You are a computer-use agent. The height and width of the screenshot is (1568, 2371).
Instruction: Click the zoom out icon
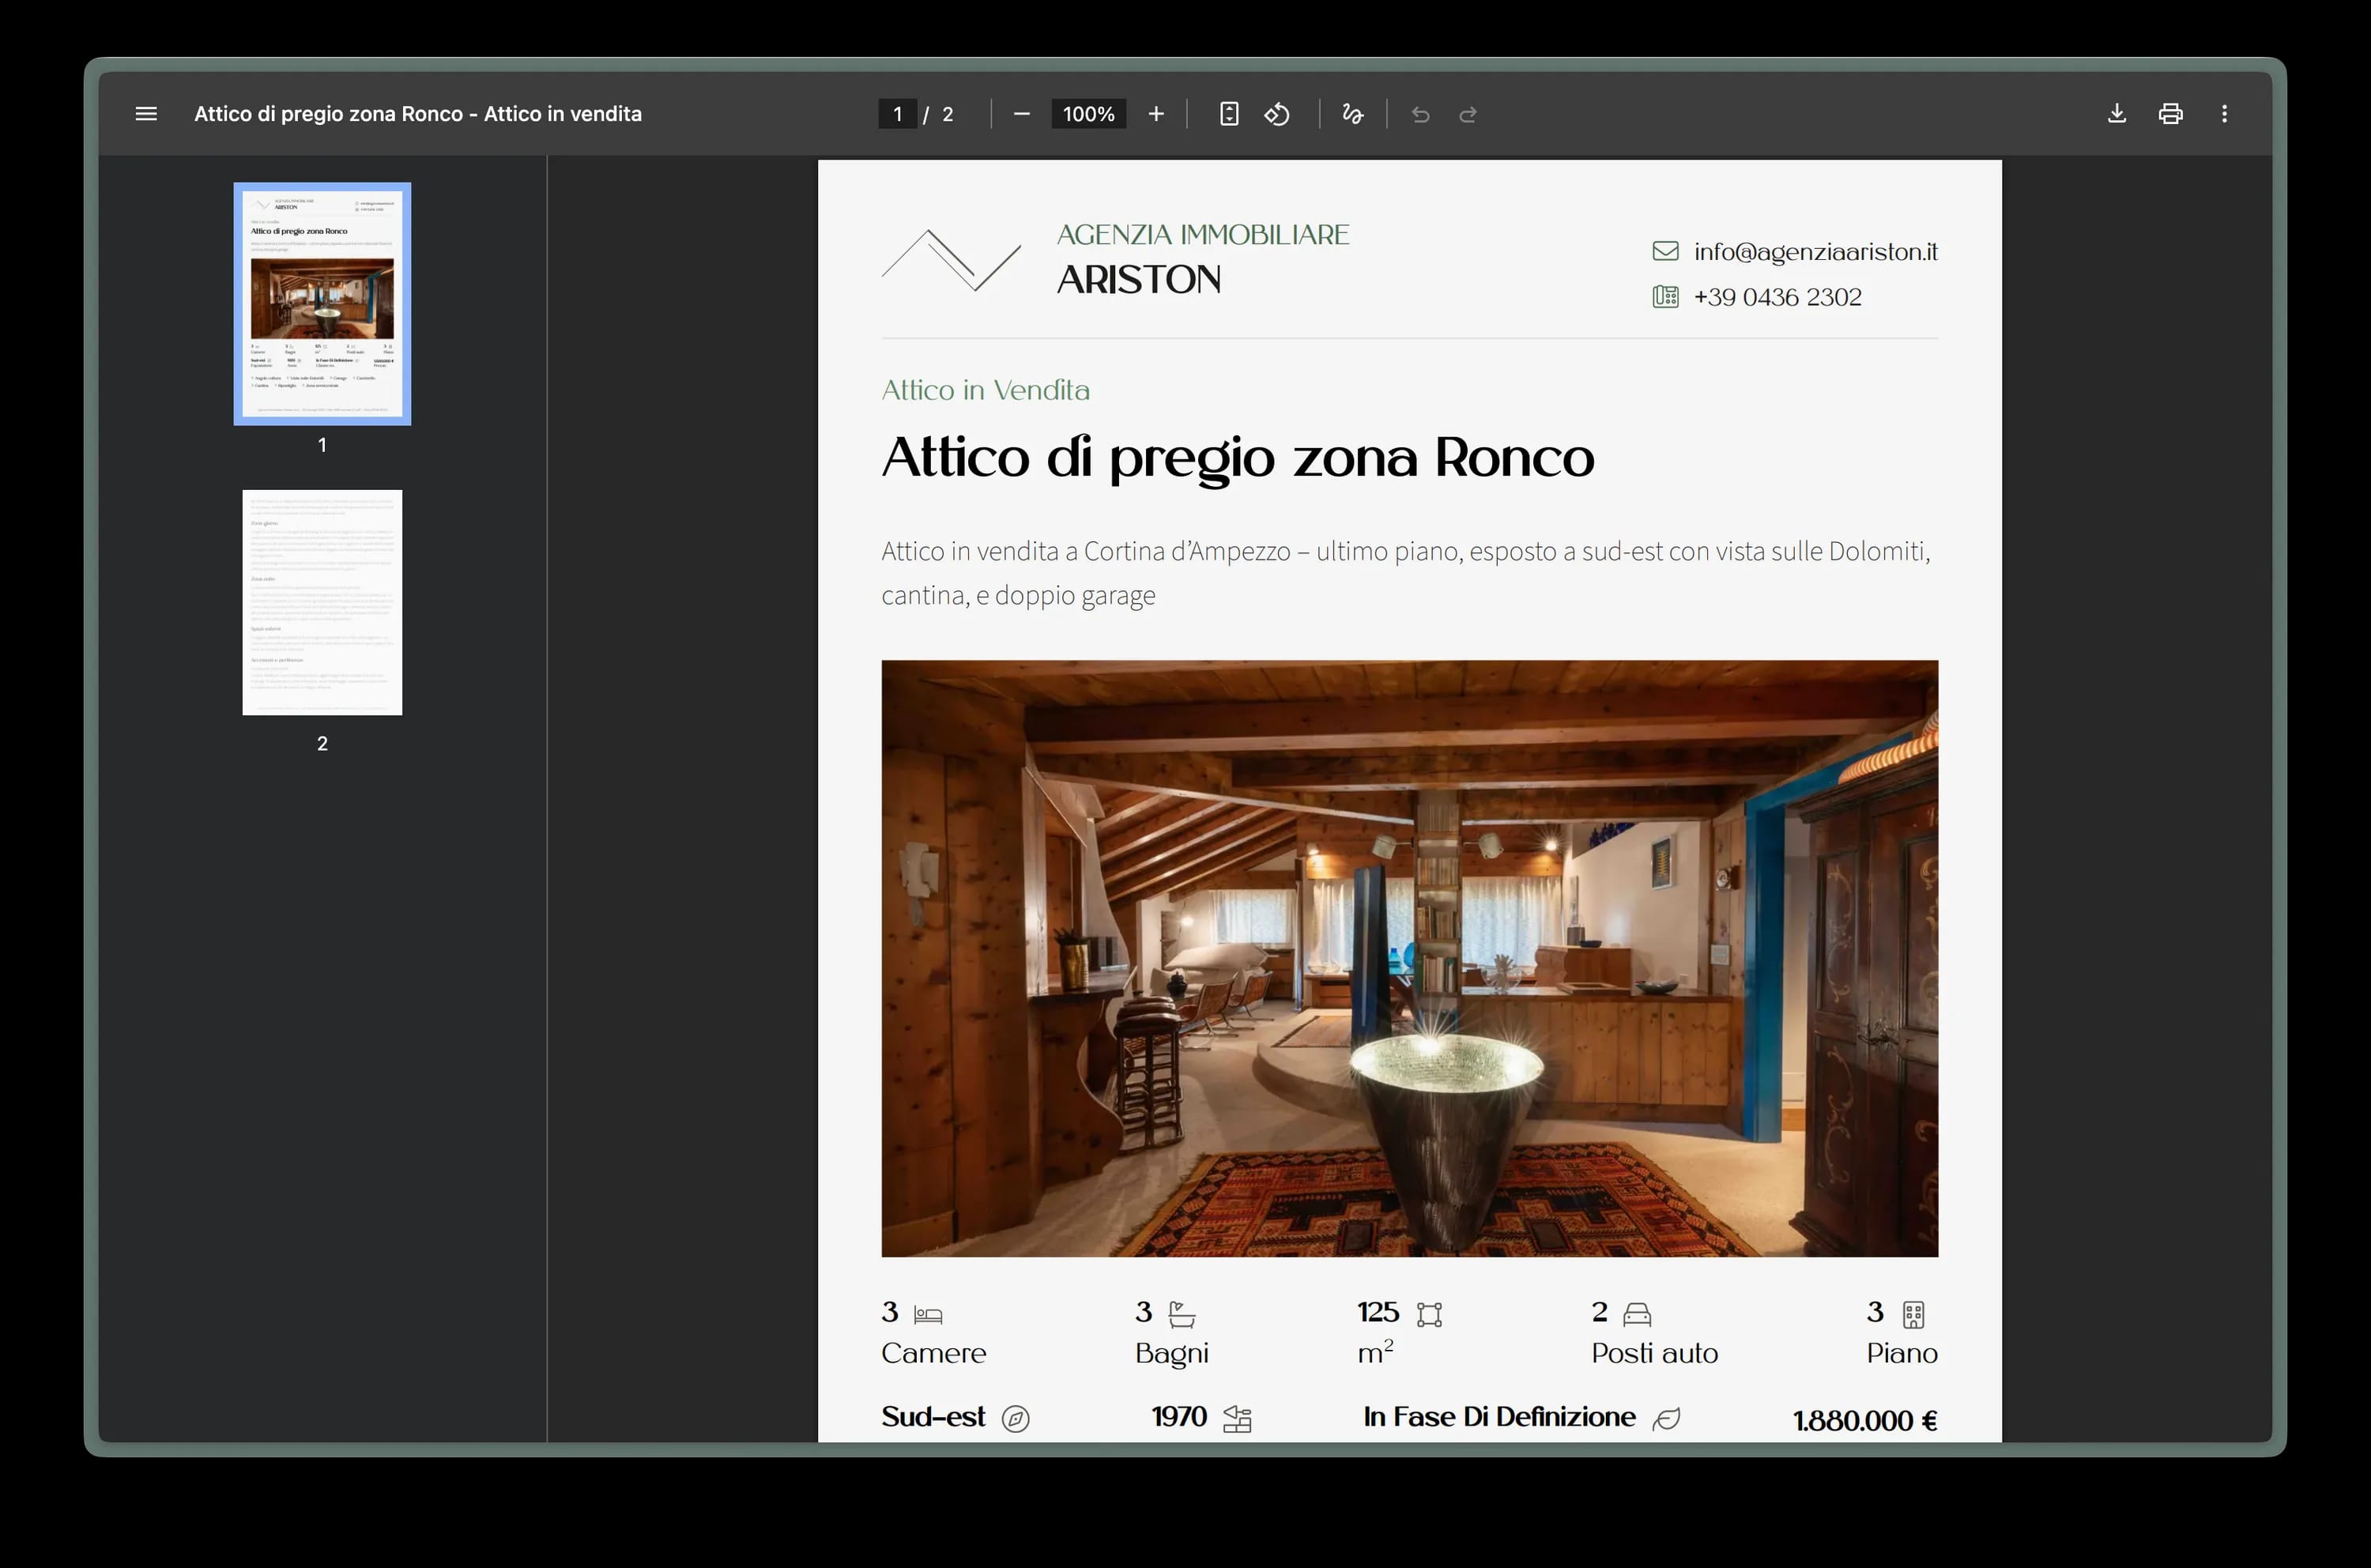[x=1021, y=114]
